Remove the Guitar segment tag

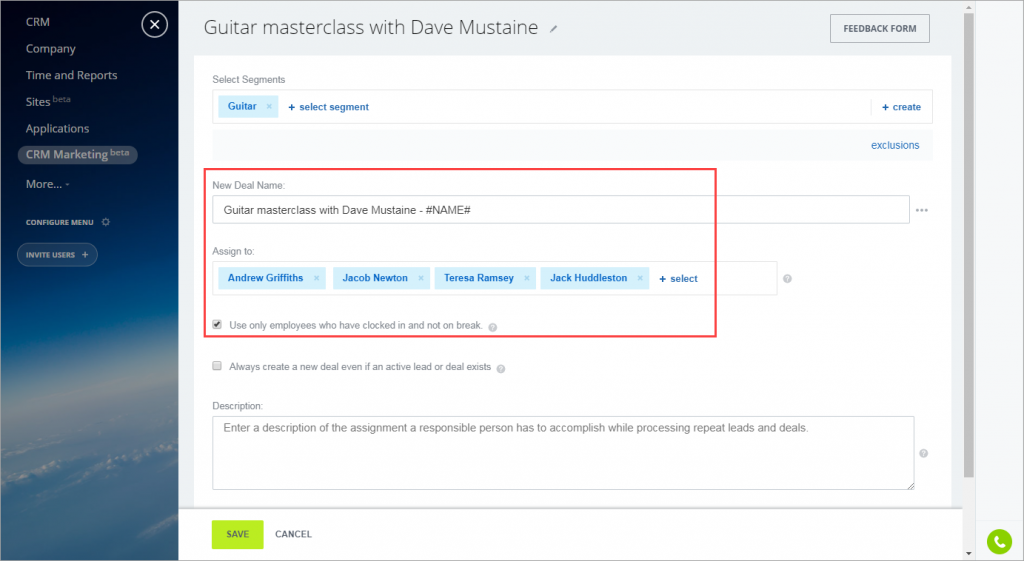[268, 106]
